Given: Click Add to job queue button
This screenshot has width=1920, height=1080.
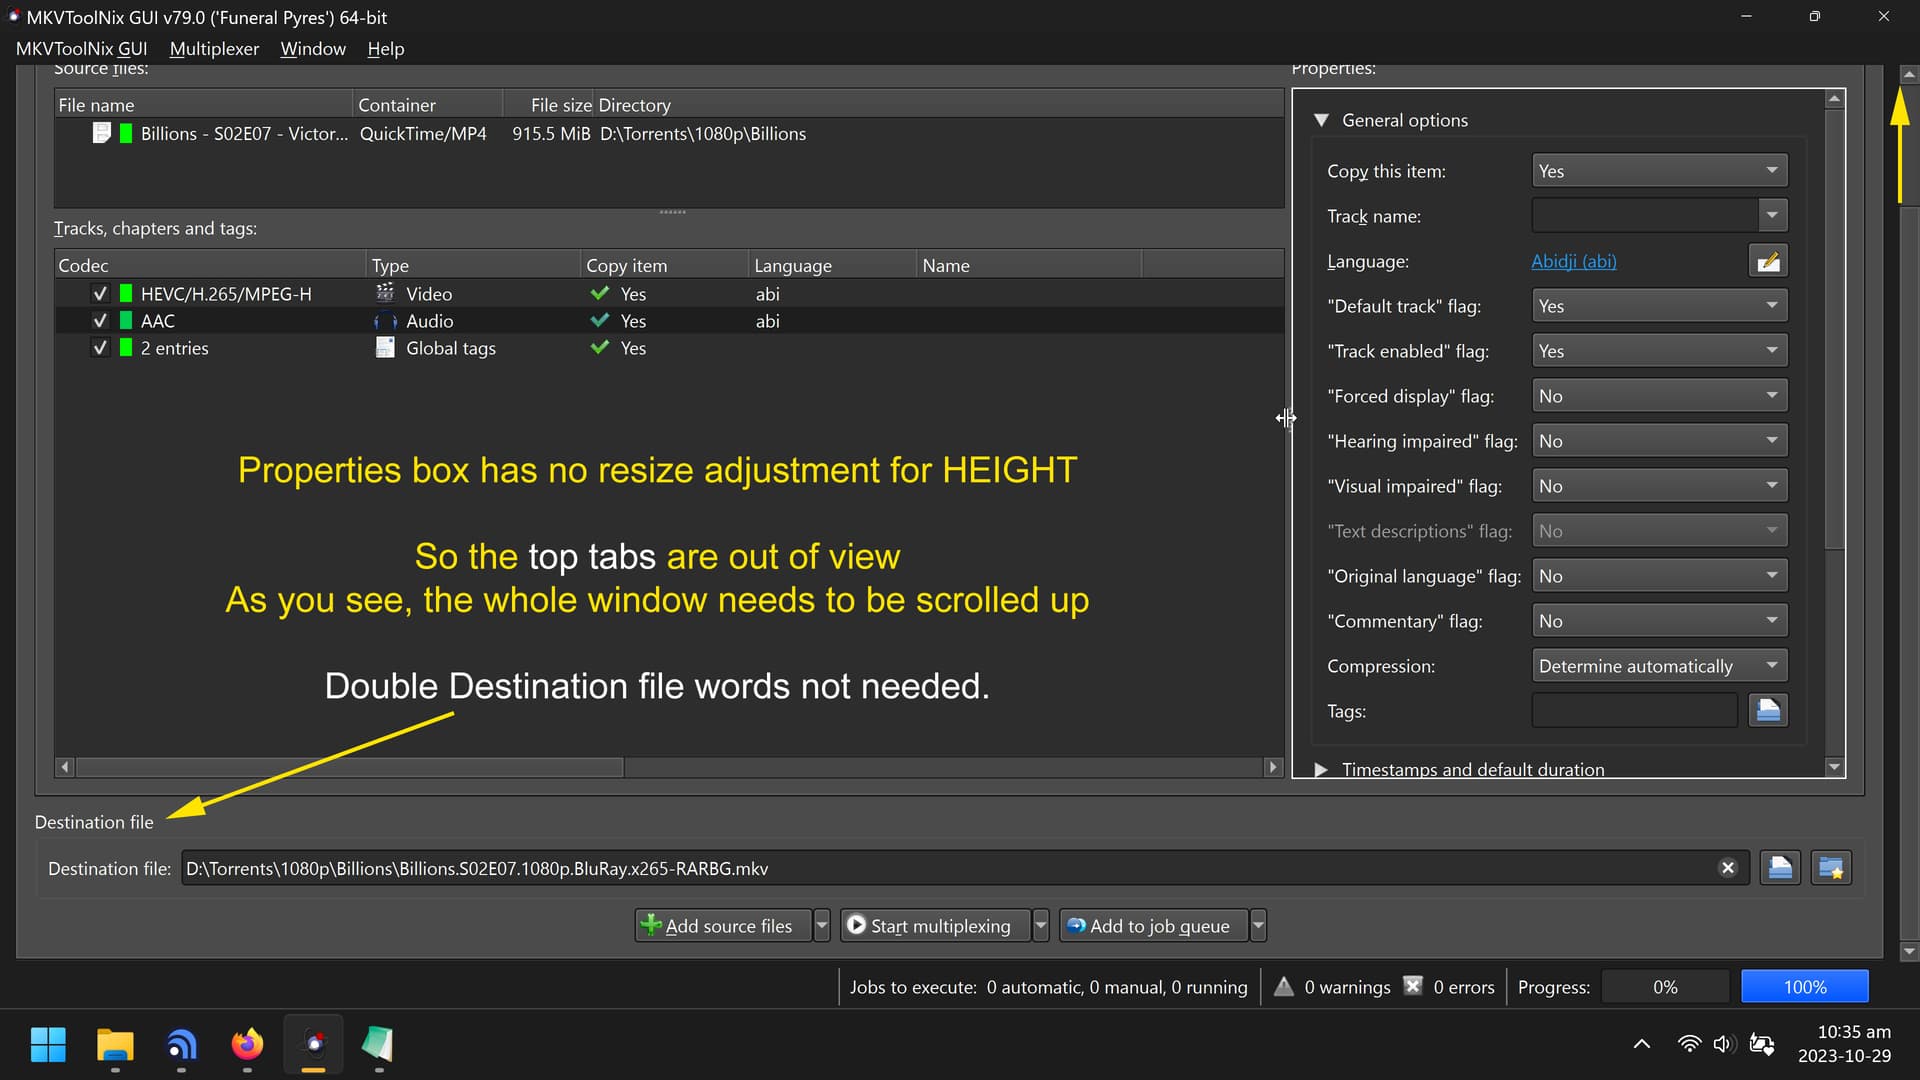Looking at the screenshot, I should pos(1154,926).
